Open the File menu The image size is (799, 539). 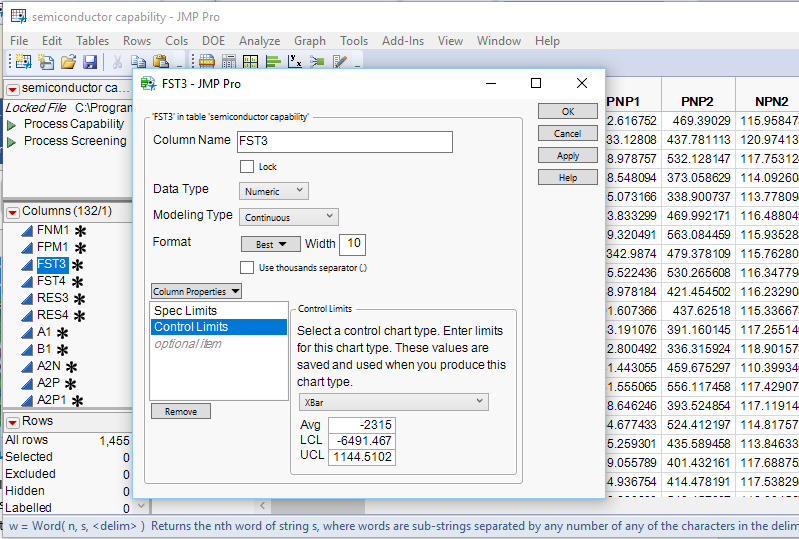point(19,41)
